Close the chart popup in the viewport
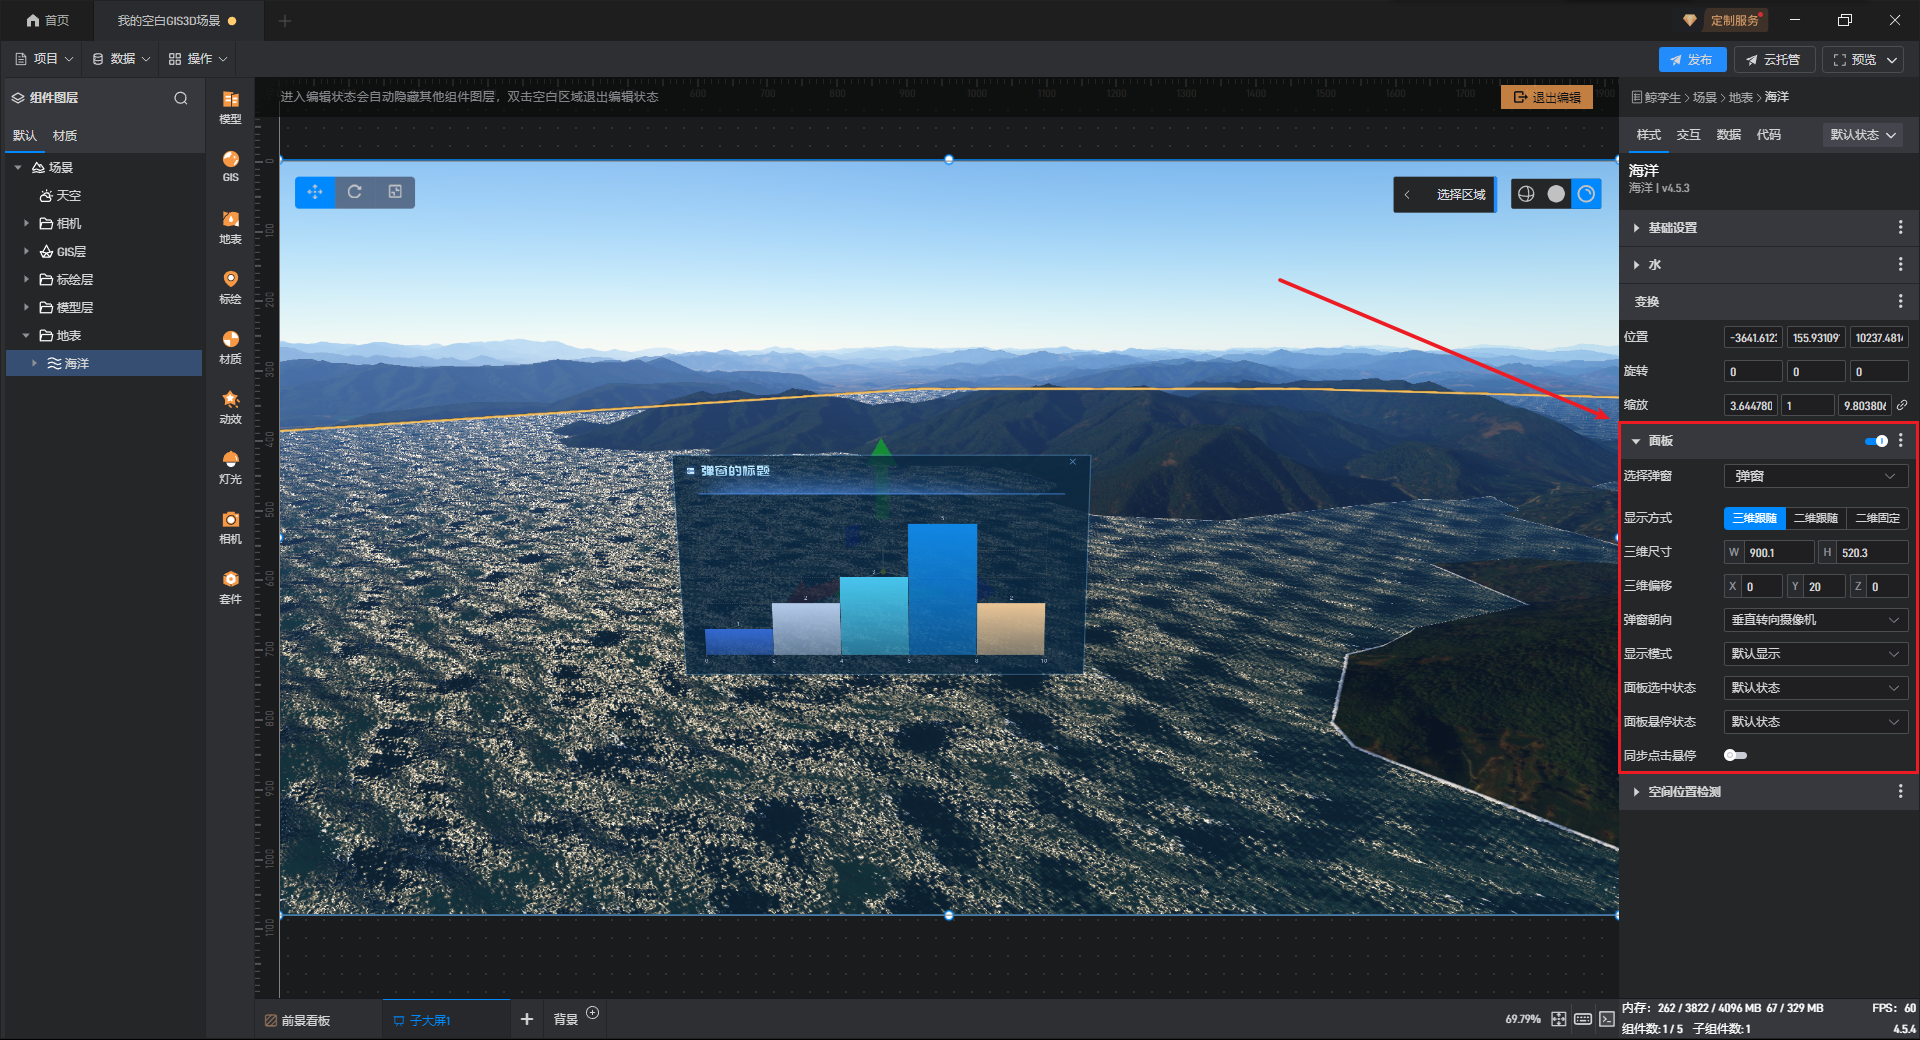1920x1040 pixels. tap(1073, 462)
